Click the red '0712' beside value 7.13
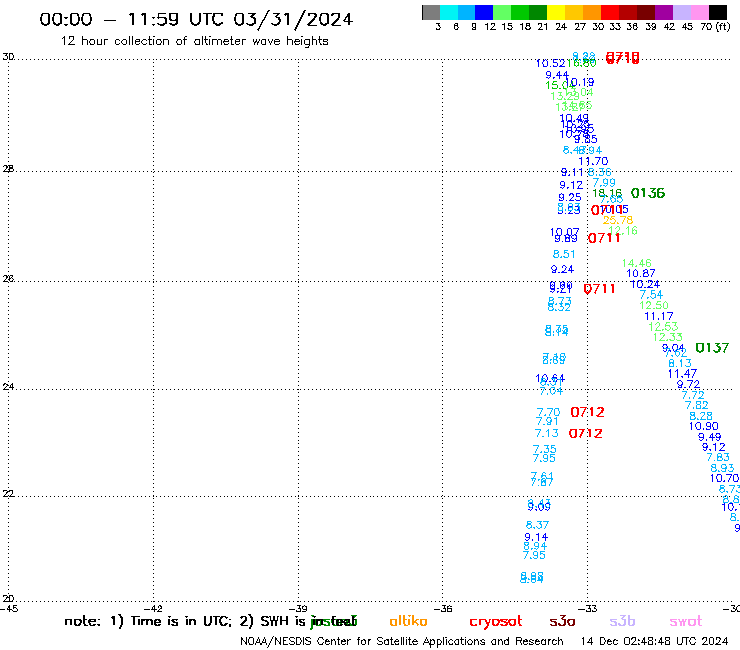This screenshot has height=650, width=740. coord(585,433)
